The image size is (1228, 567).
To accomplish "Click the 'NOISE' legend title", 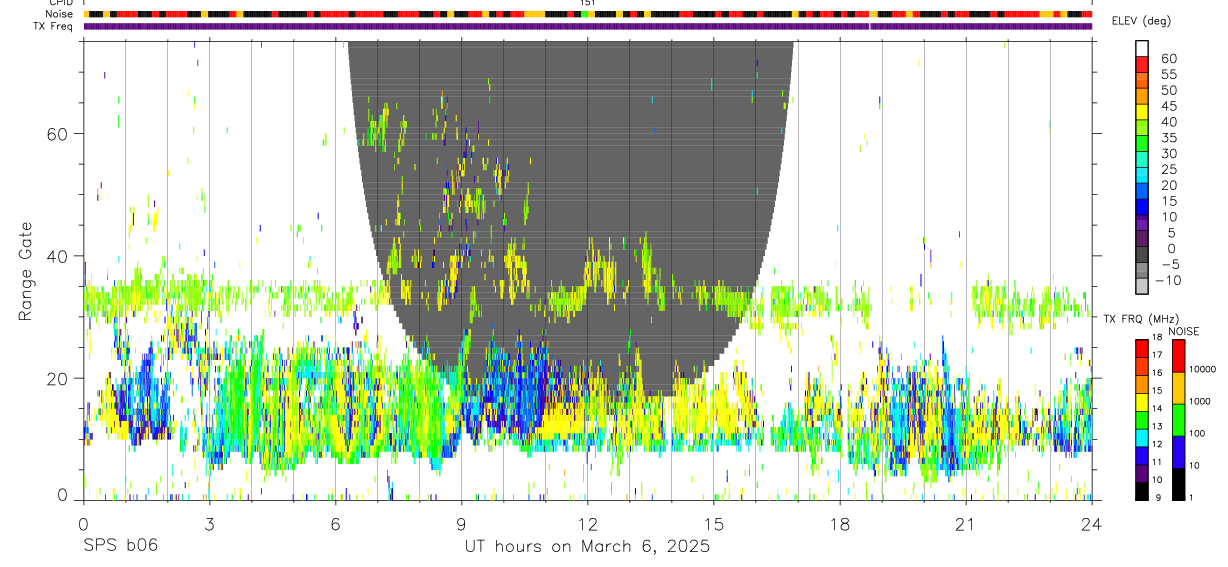I will click(1183, 331).
